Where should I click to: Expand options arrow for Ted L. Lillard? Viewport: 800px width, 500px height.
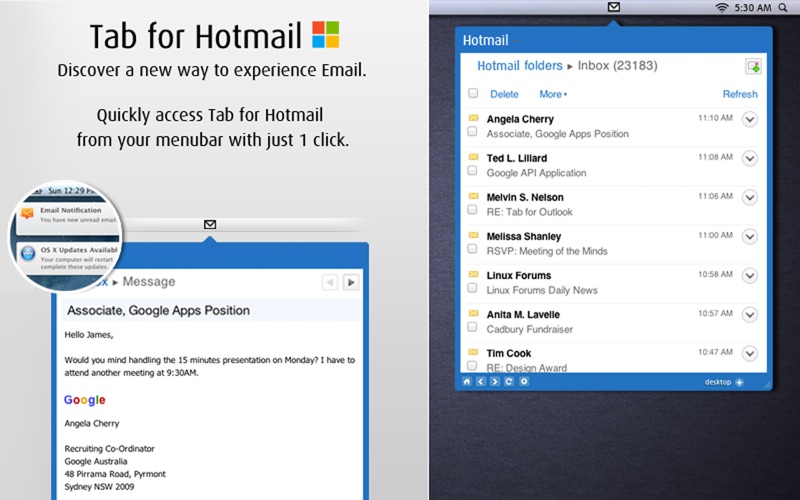pos(749,159)
